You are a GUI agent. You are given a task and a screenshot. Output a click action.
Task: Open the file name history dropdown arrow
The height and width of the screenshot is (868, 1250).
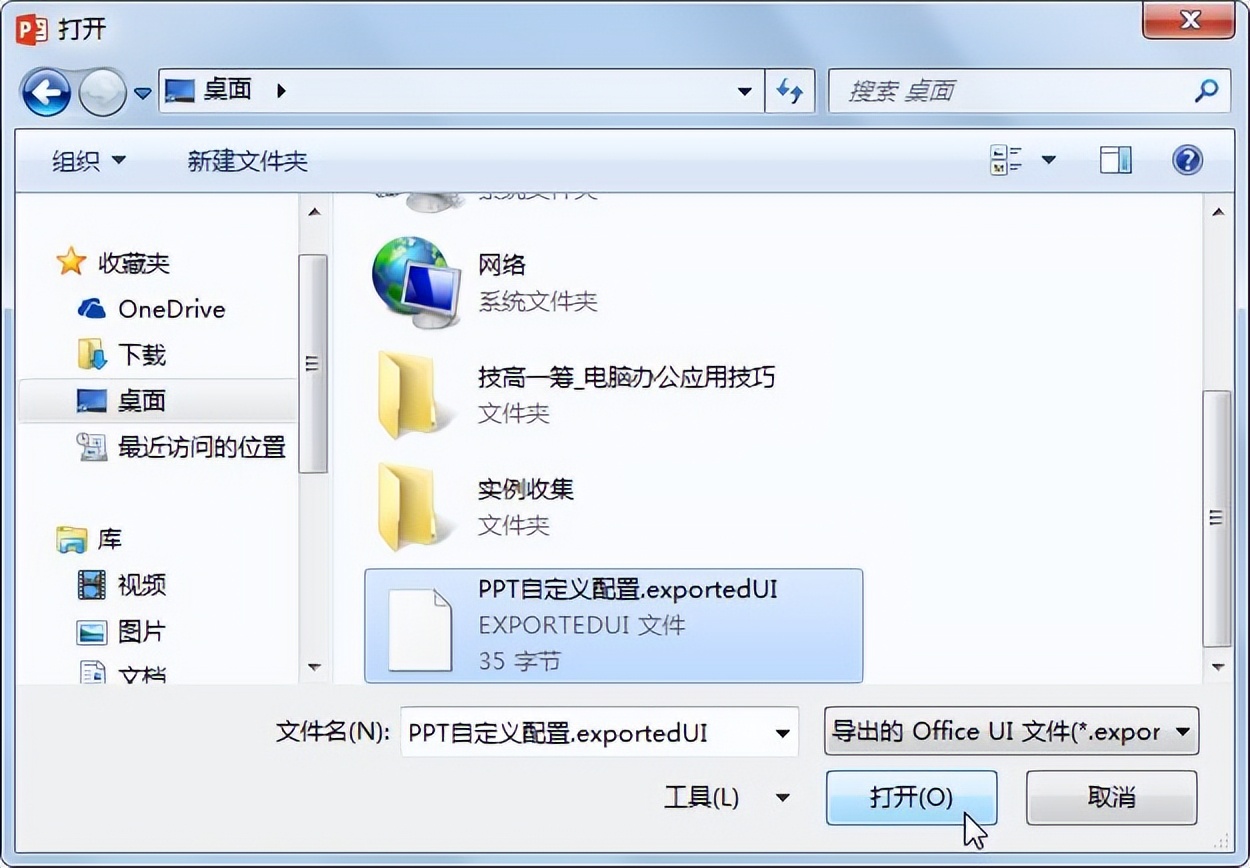click(782, 733)
